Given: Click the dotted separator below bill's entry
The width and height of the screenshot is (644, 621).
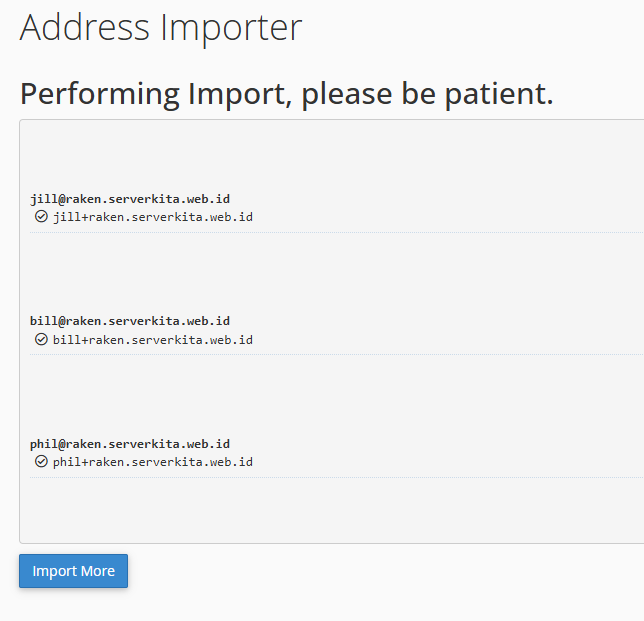Looking at the screenshot, I should (337, 354).
